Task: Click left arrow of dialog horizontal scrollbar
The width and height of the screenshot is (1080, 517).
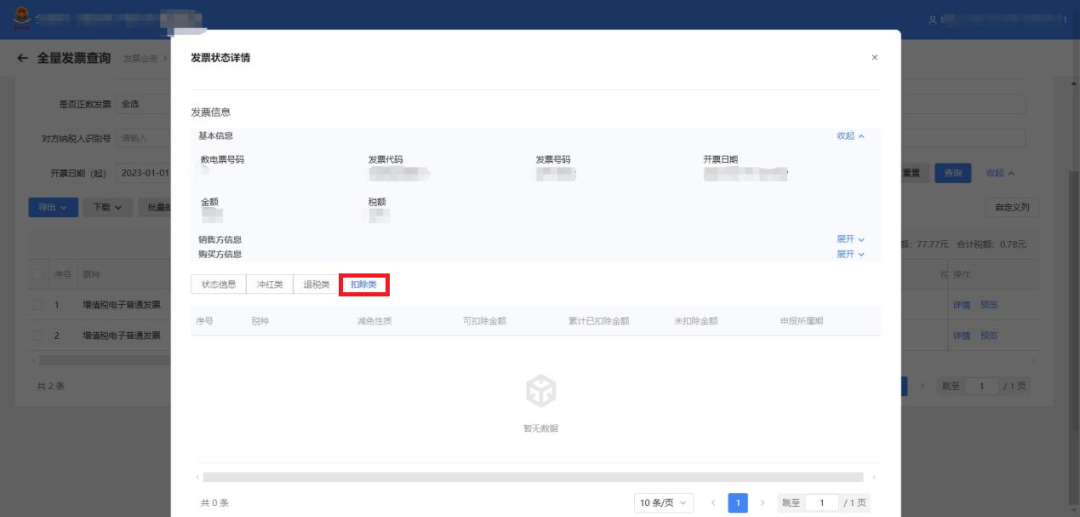Action: pos(198,477)
